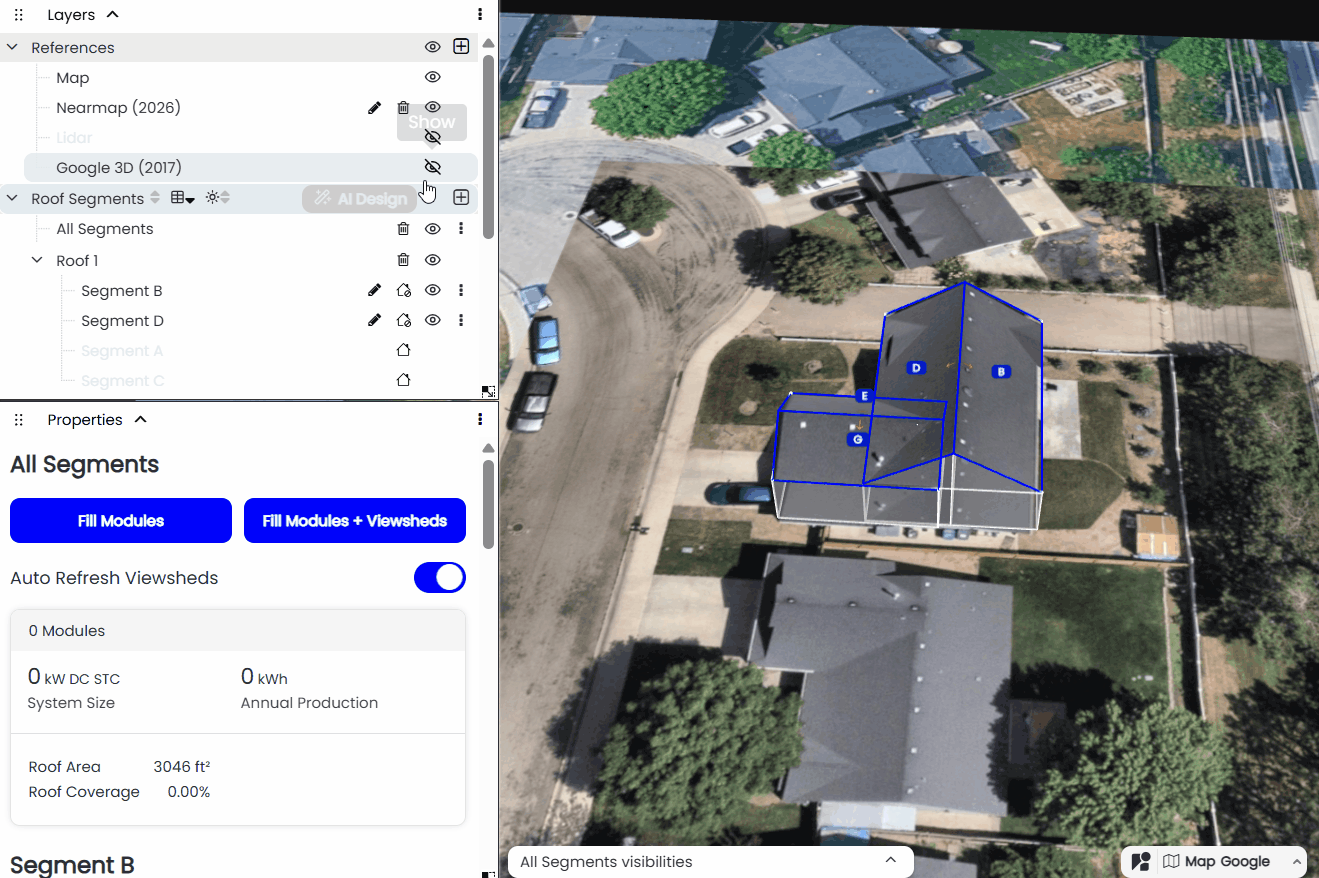The width and height of the screenshot is (1319, 878).
Task: Toggle visibility of Roof 1
Action: pos(432,260)
